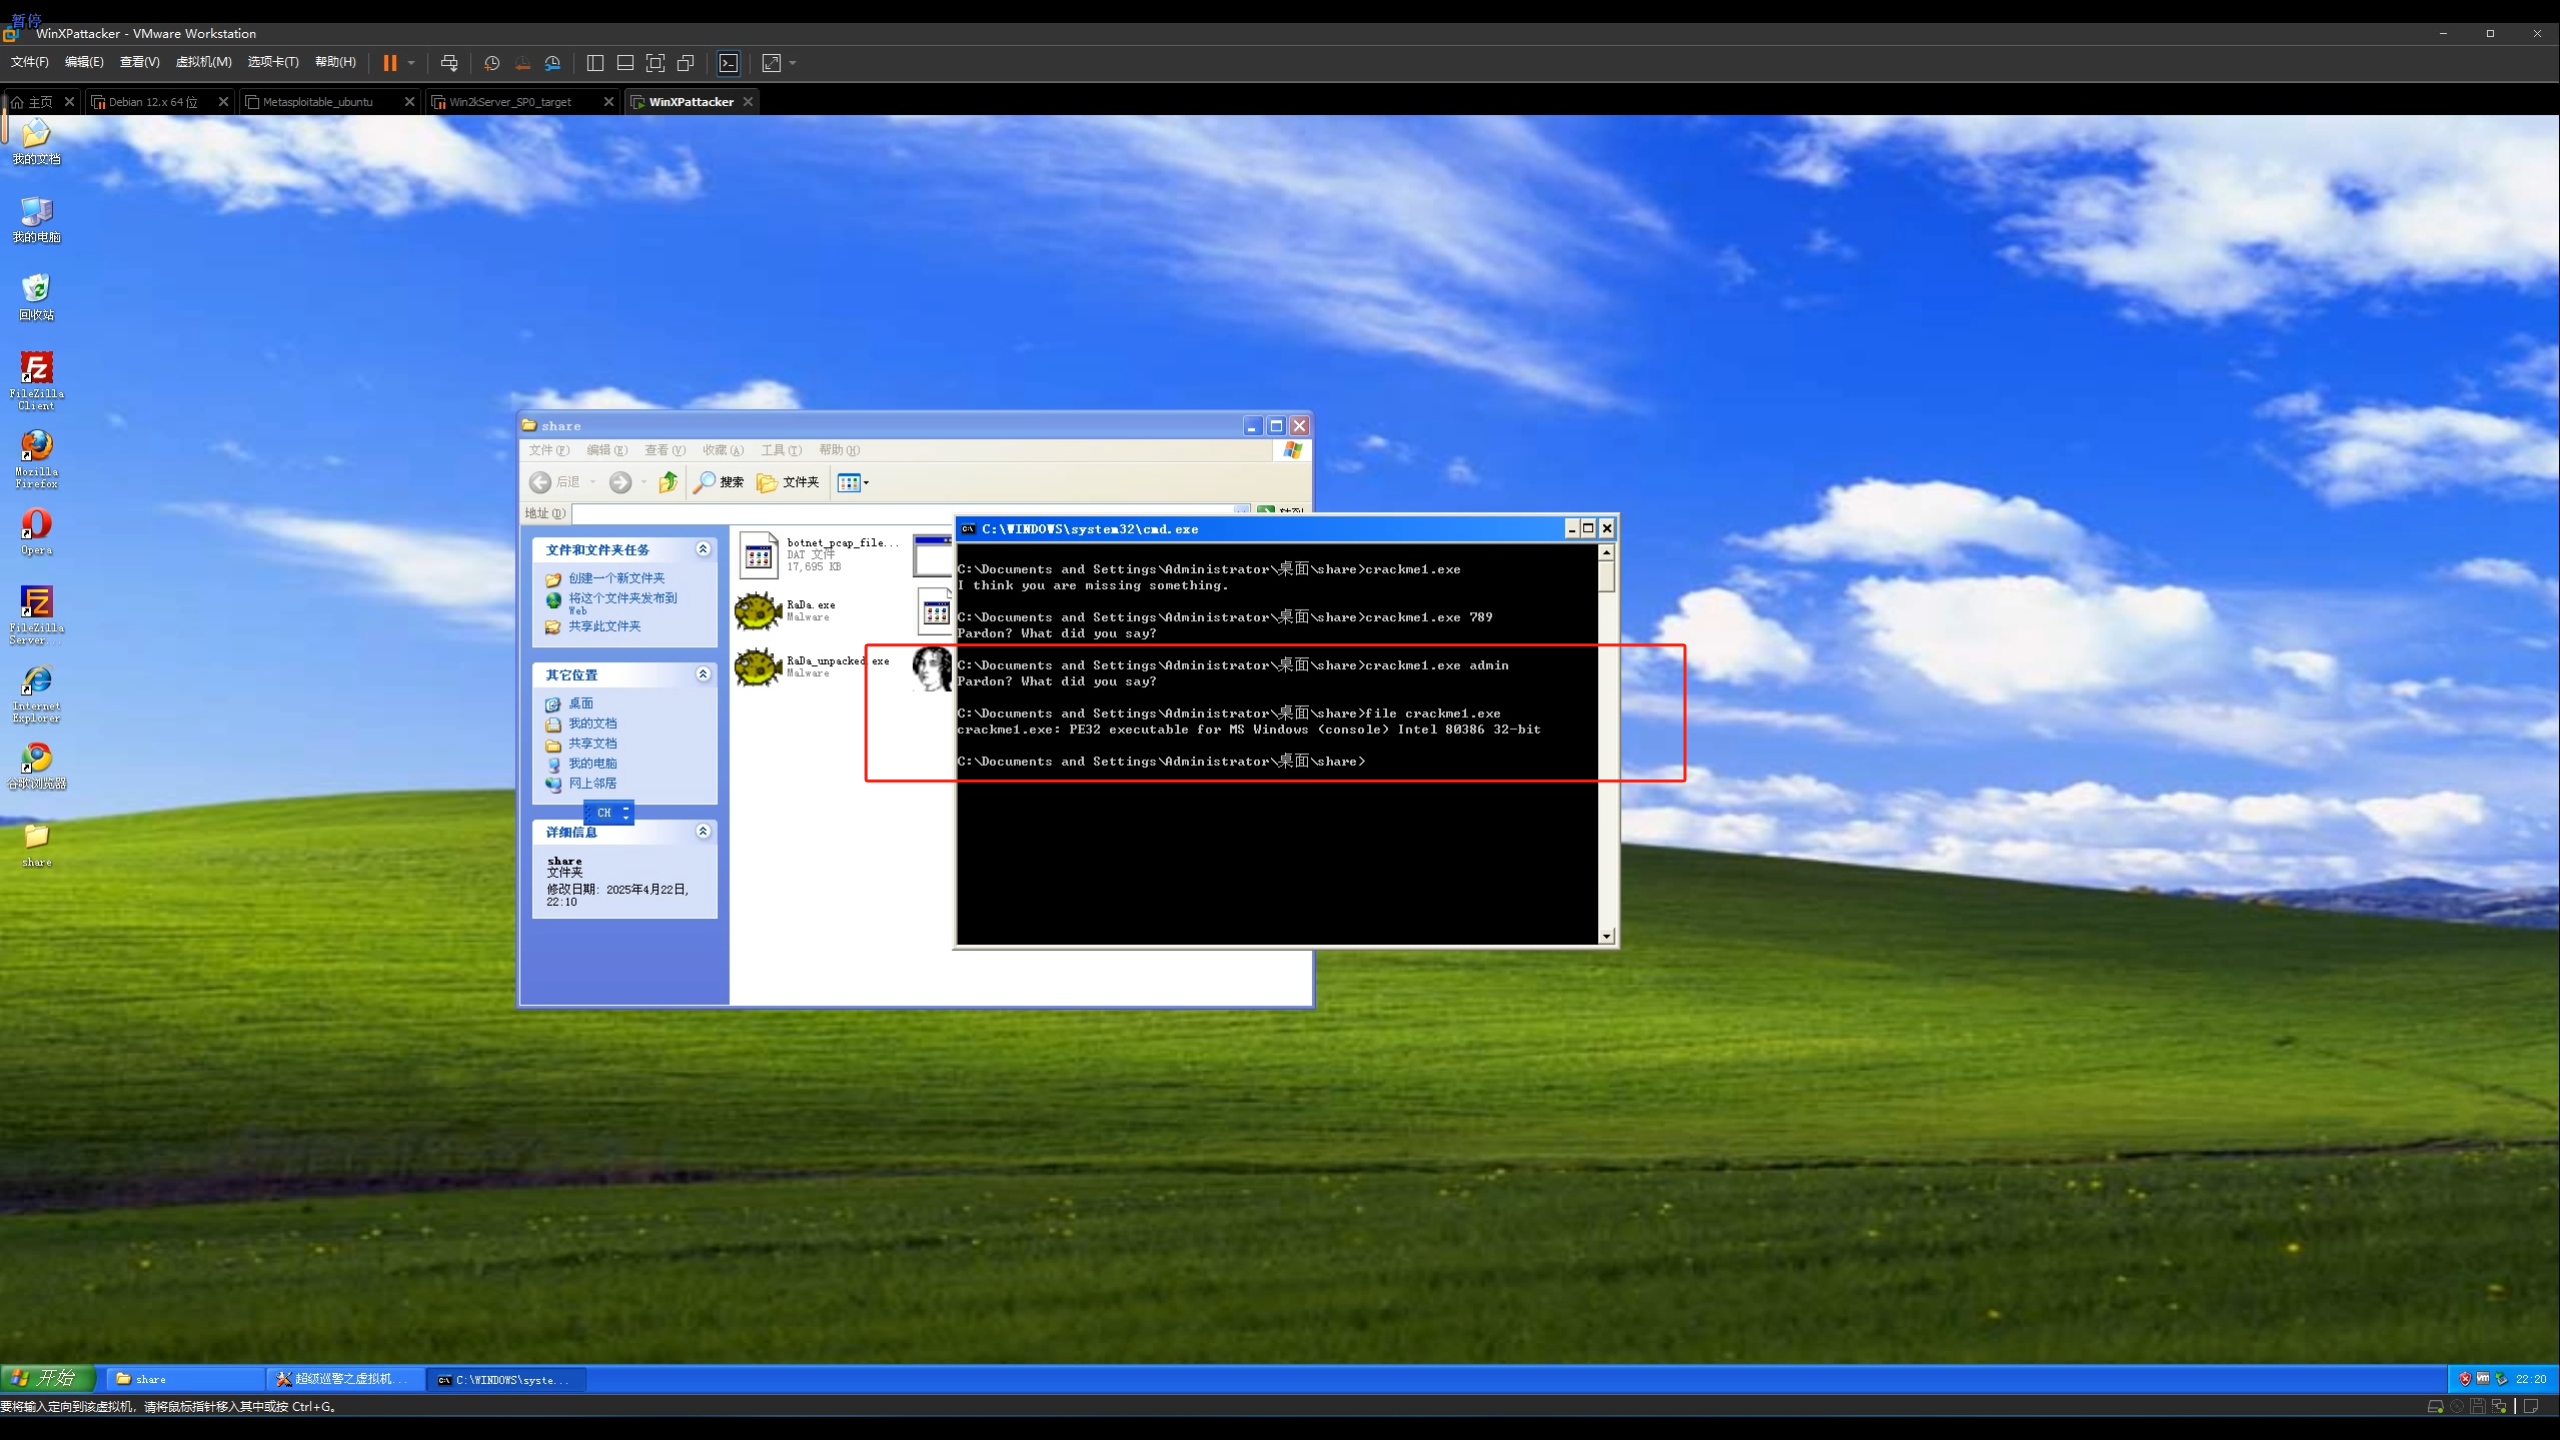Open the Views dropdown in Explorer toolbar
Screen dimensions: 2560x1440
(x=853, y=483)
